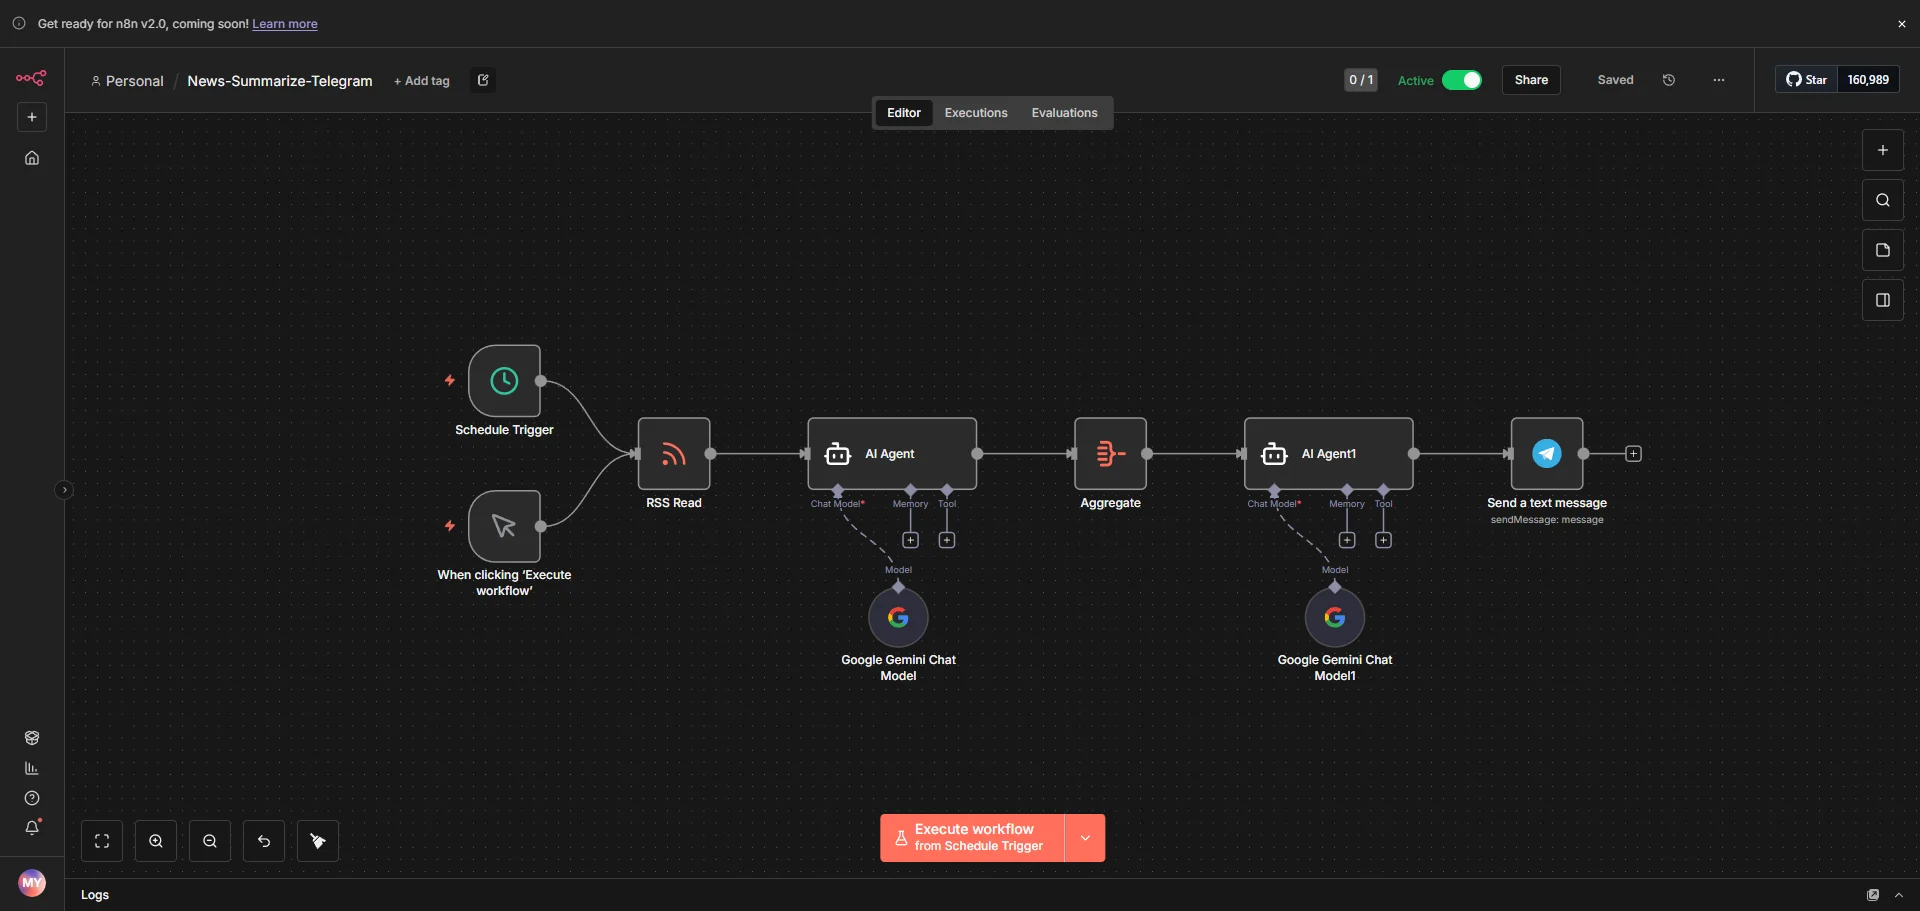Screen dimensions: 1920x911
Task: Click the Google Gemini Chat Model1 node
Action: coord(1334,618)
